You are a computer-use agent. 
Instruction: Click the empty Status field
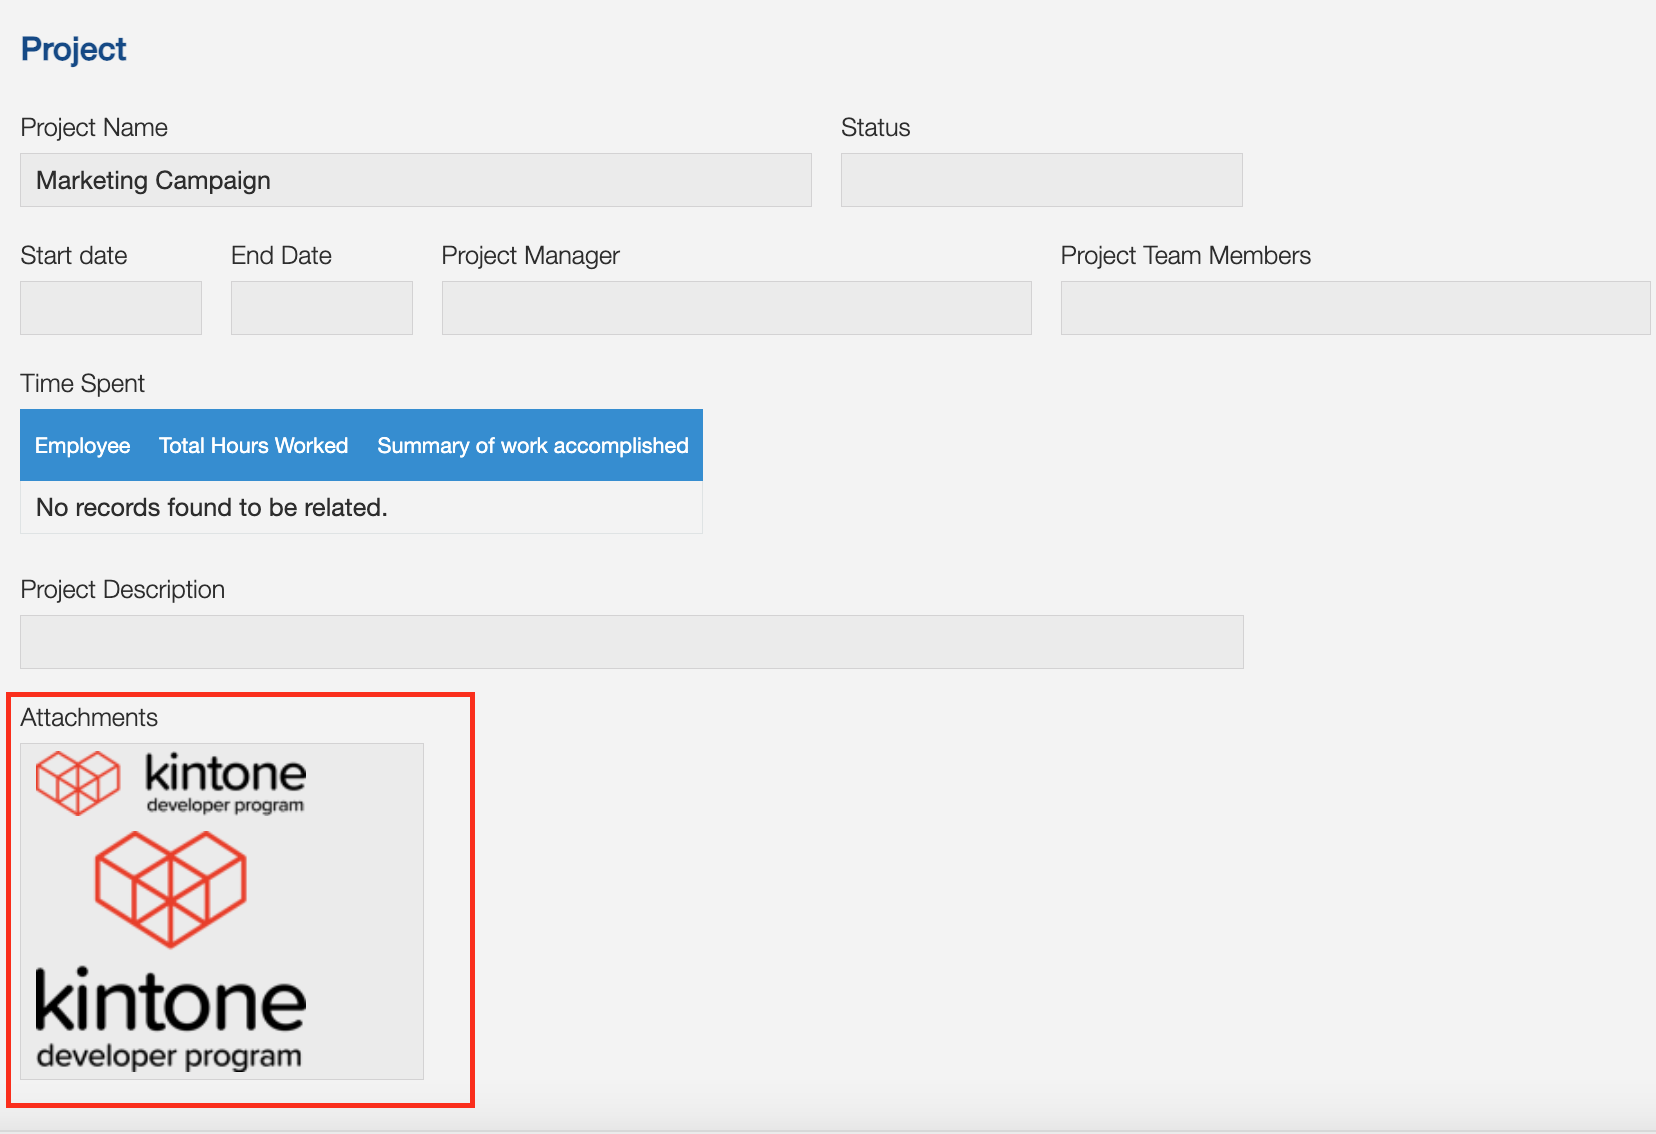1040,180
